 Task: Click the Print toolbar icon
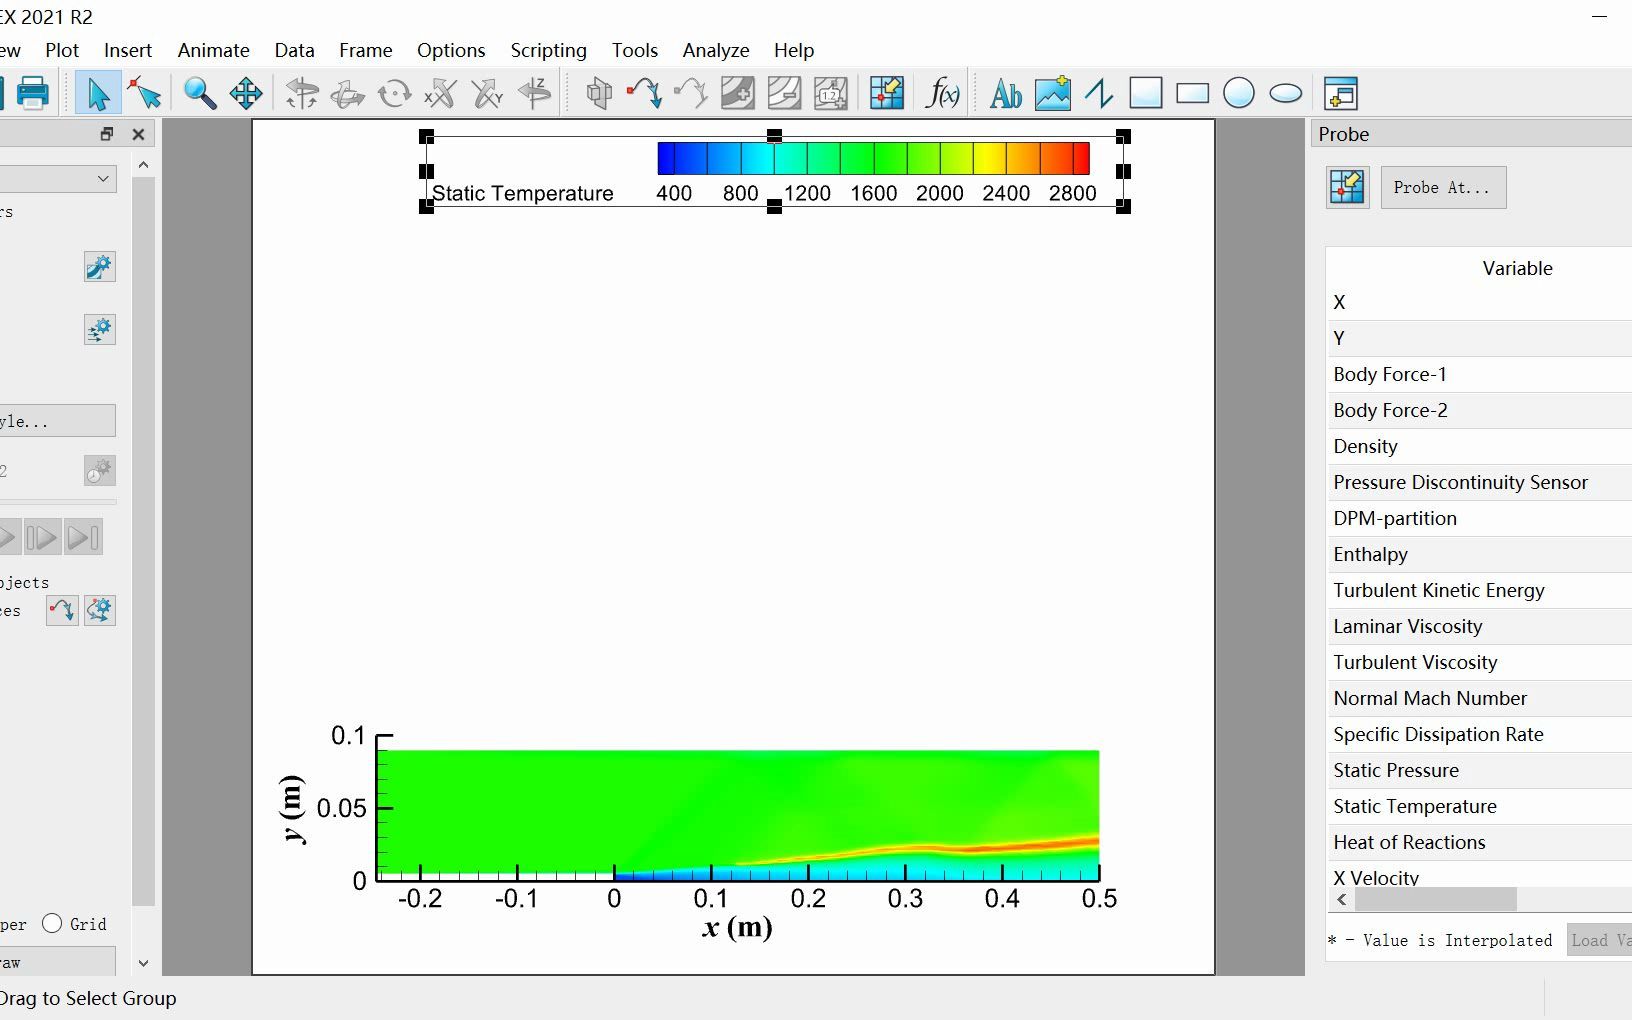click(x=32, y=93)
